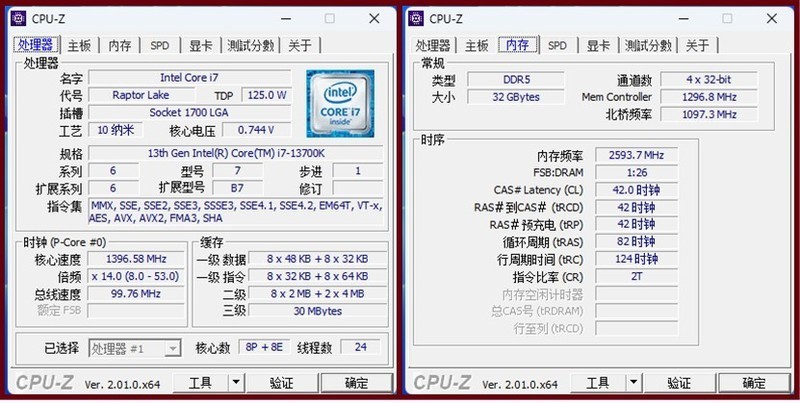Click the core count value 8P + 8E
The height and width of the screenshot is (403, 800).
(264, 347)
